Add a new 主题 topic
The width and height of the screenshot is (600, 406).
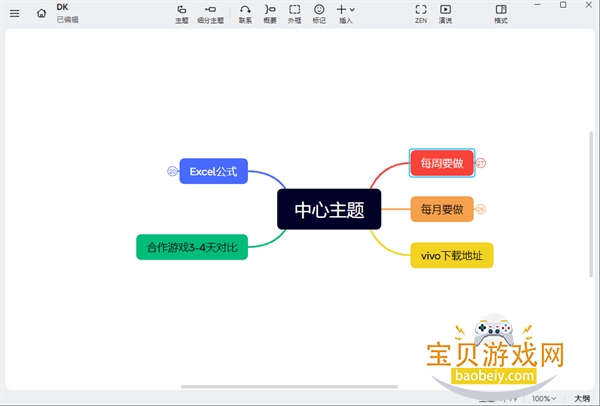[x=182, y=14]
